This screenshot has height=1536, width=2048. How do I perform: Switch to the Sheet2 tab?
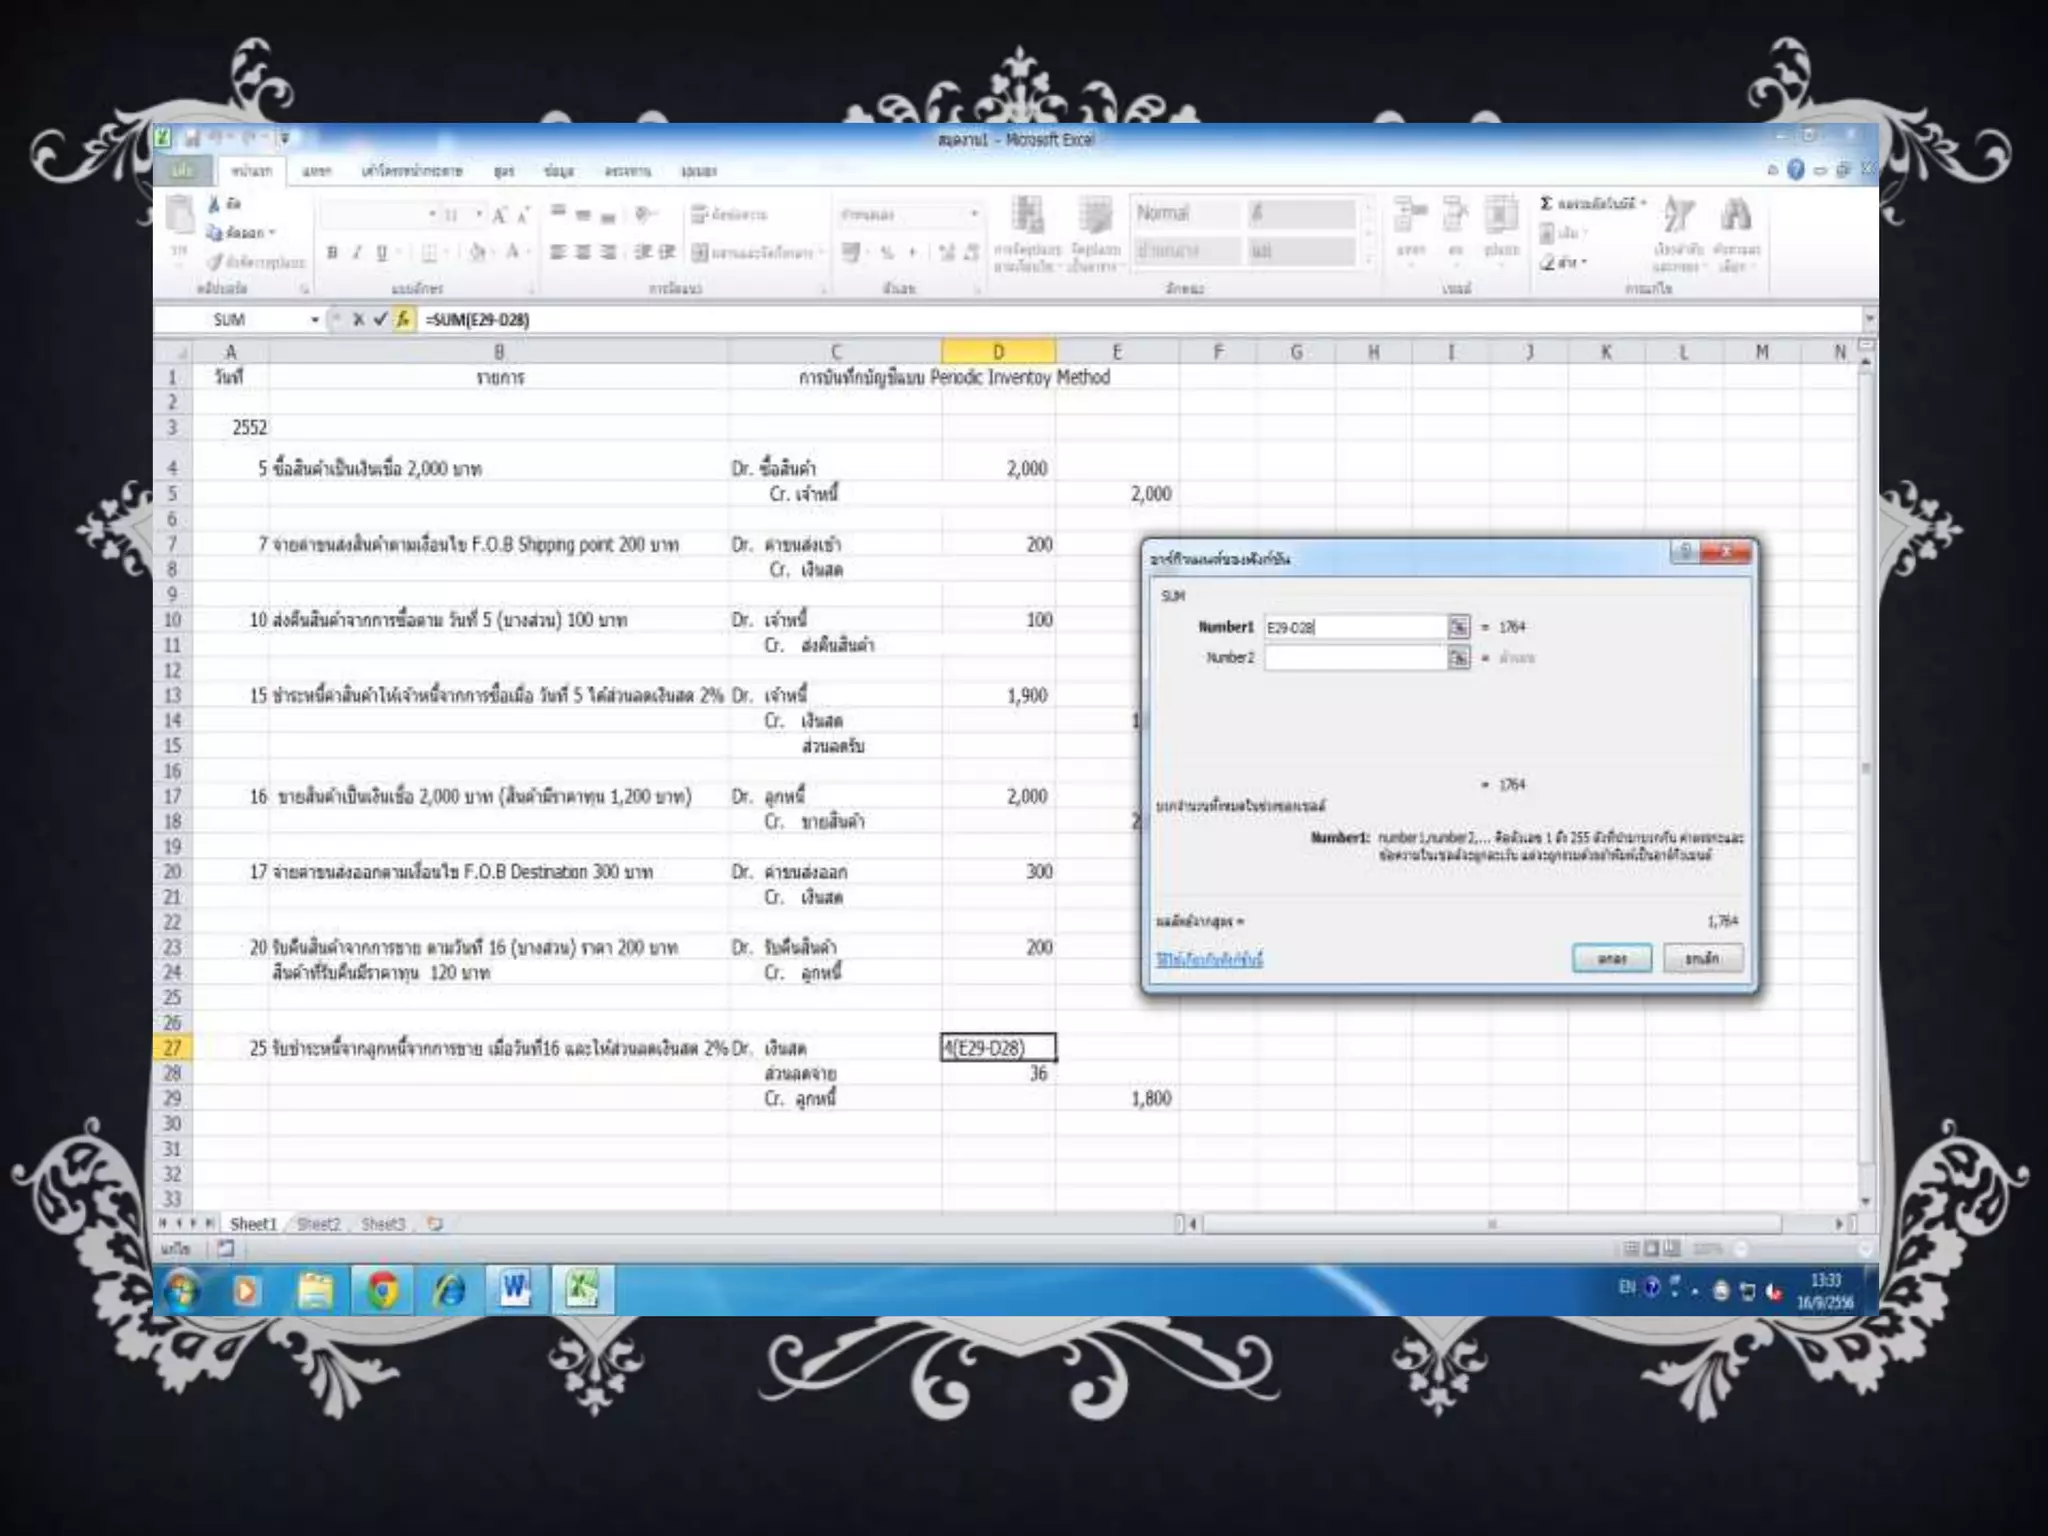coord(318,1224)
